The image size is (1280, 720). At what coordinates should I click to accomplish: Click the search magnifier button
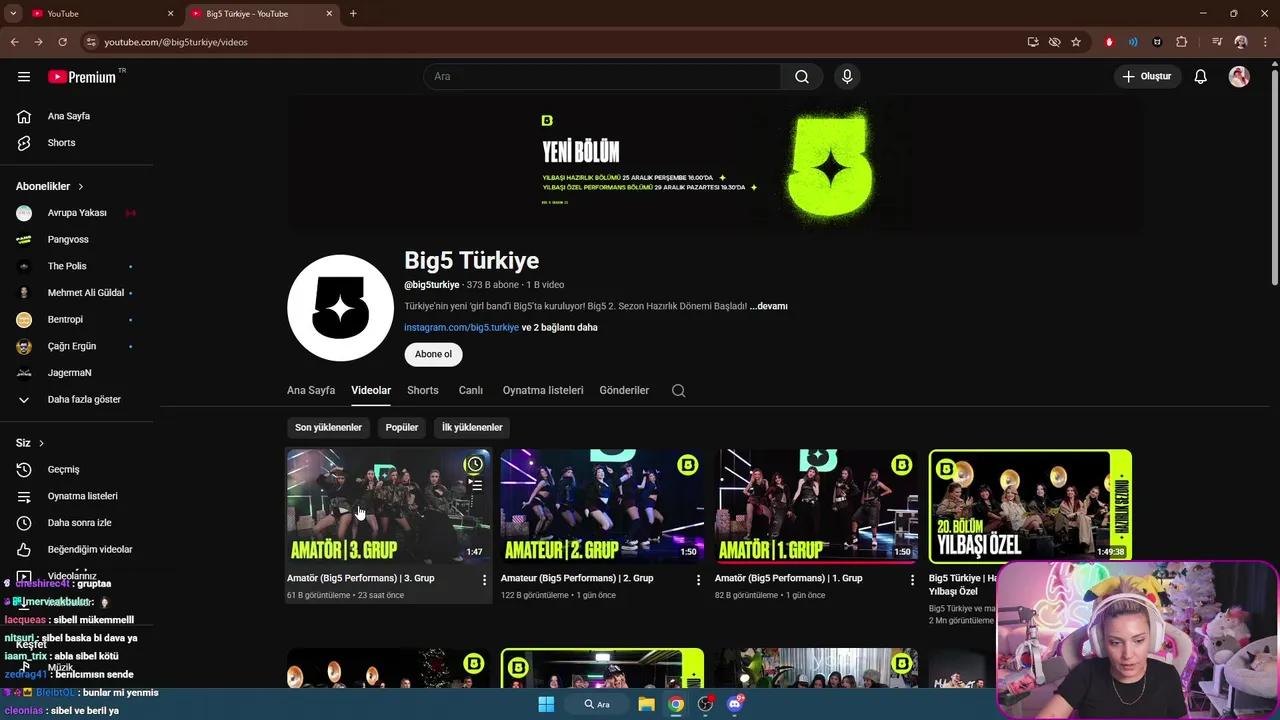point(802,76)
